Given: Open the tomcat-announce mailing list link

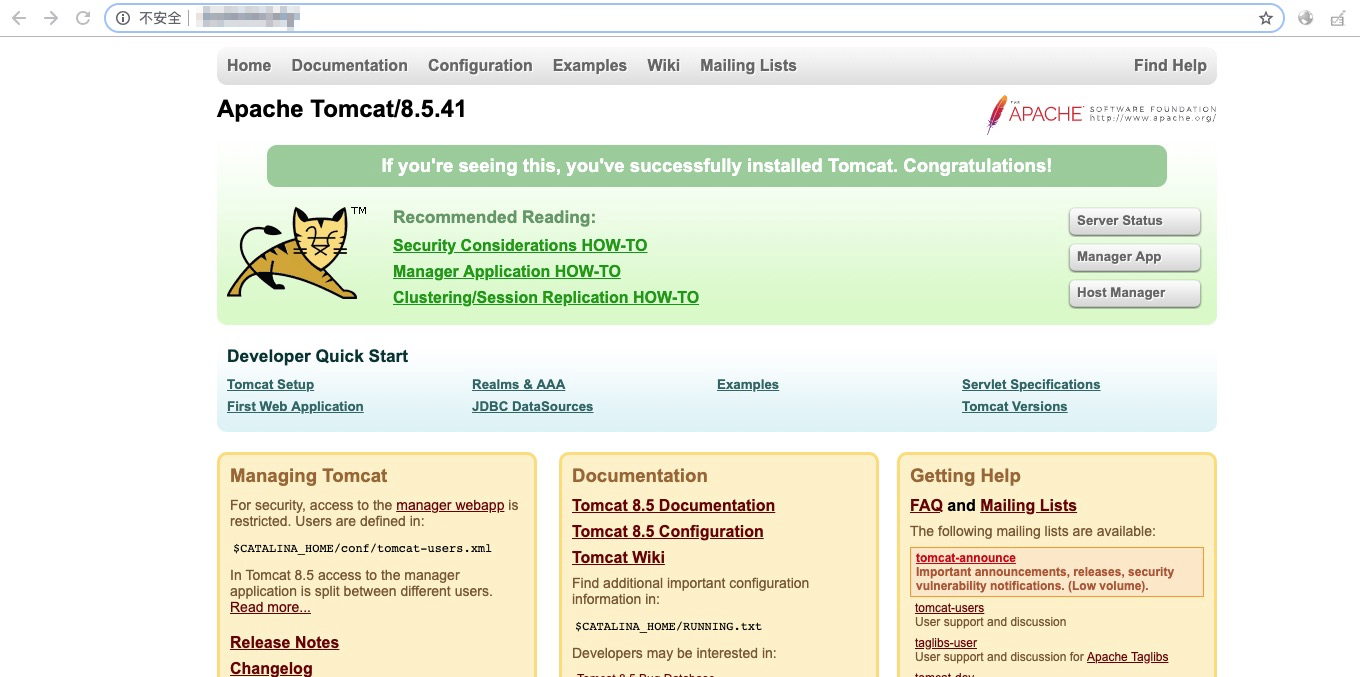Looking at the screenshot, I should pos(965,559).
